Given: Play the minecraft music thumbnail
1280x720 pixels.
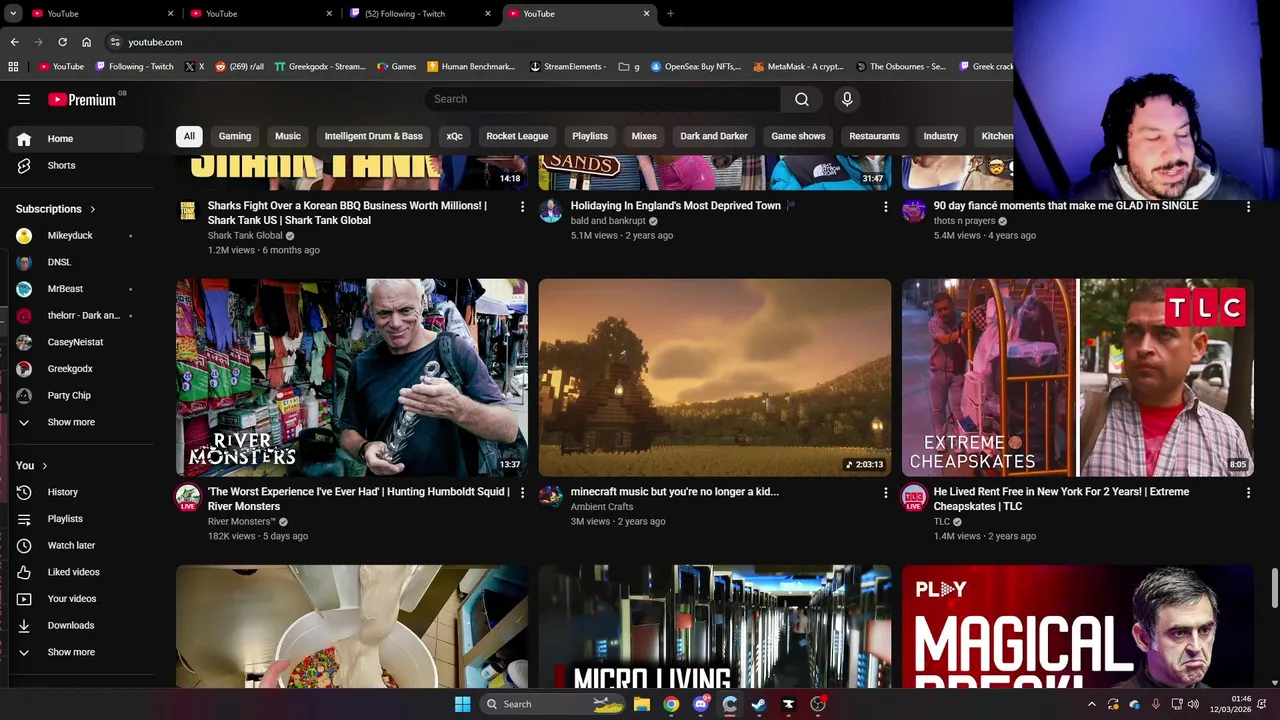Looking at the screenshot, I should pos(715,377).
